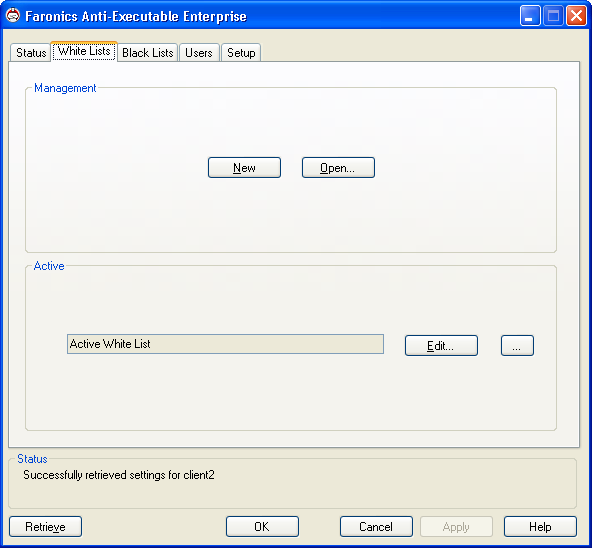This screenshot has height=548, width=592.
Task: Click the Faronics title bar icon
Action: (x=13, y=16)
